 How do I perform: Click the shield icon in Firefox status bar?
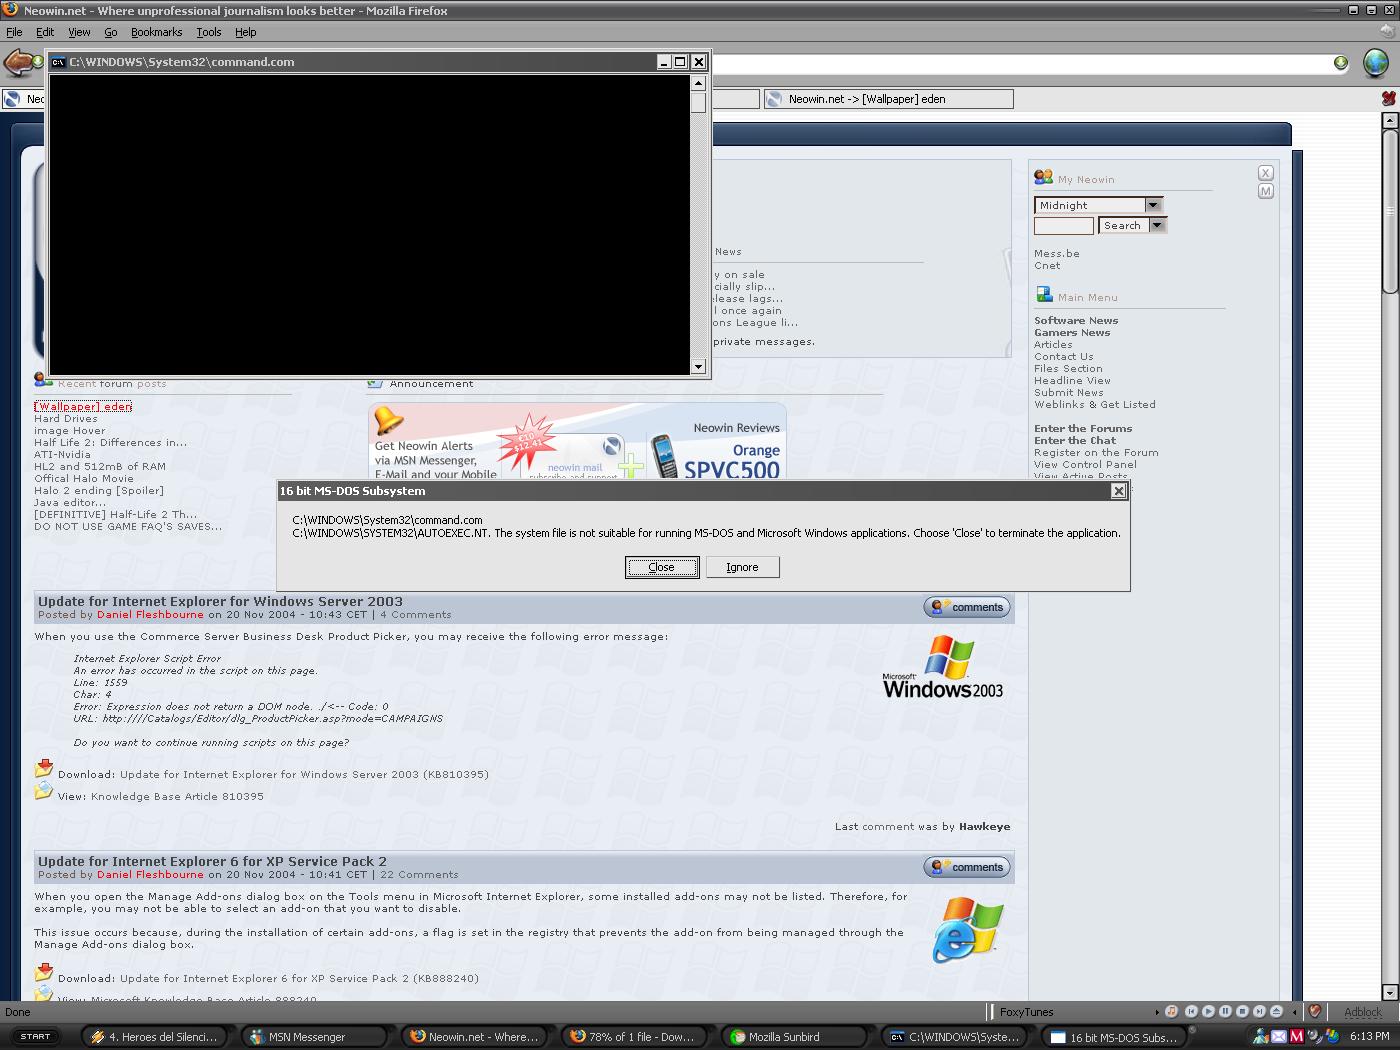[1315, 1011]
